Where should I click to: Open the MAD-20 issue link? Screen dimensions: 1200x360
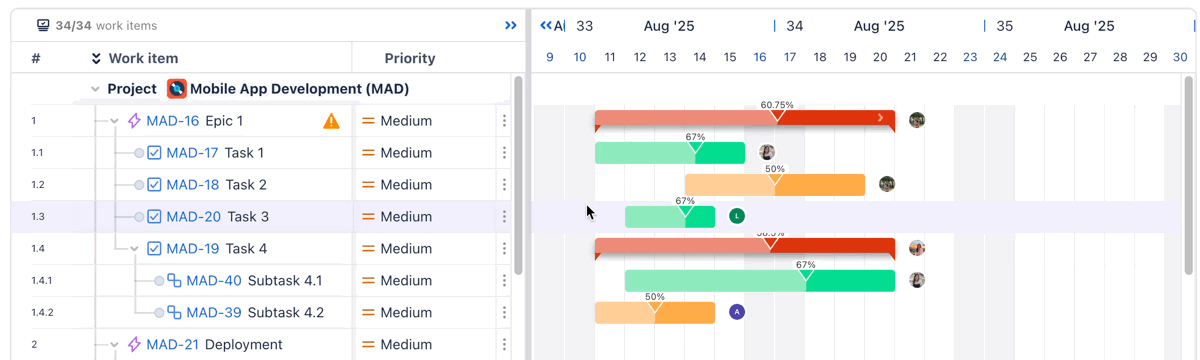[194, 217]
